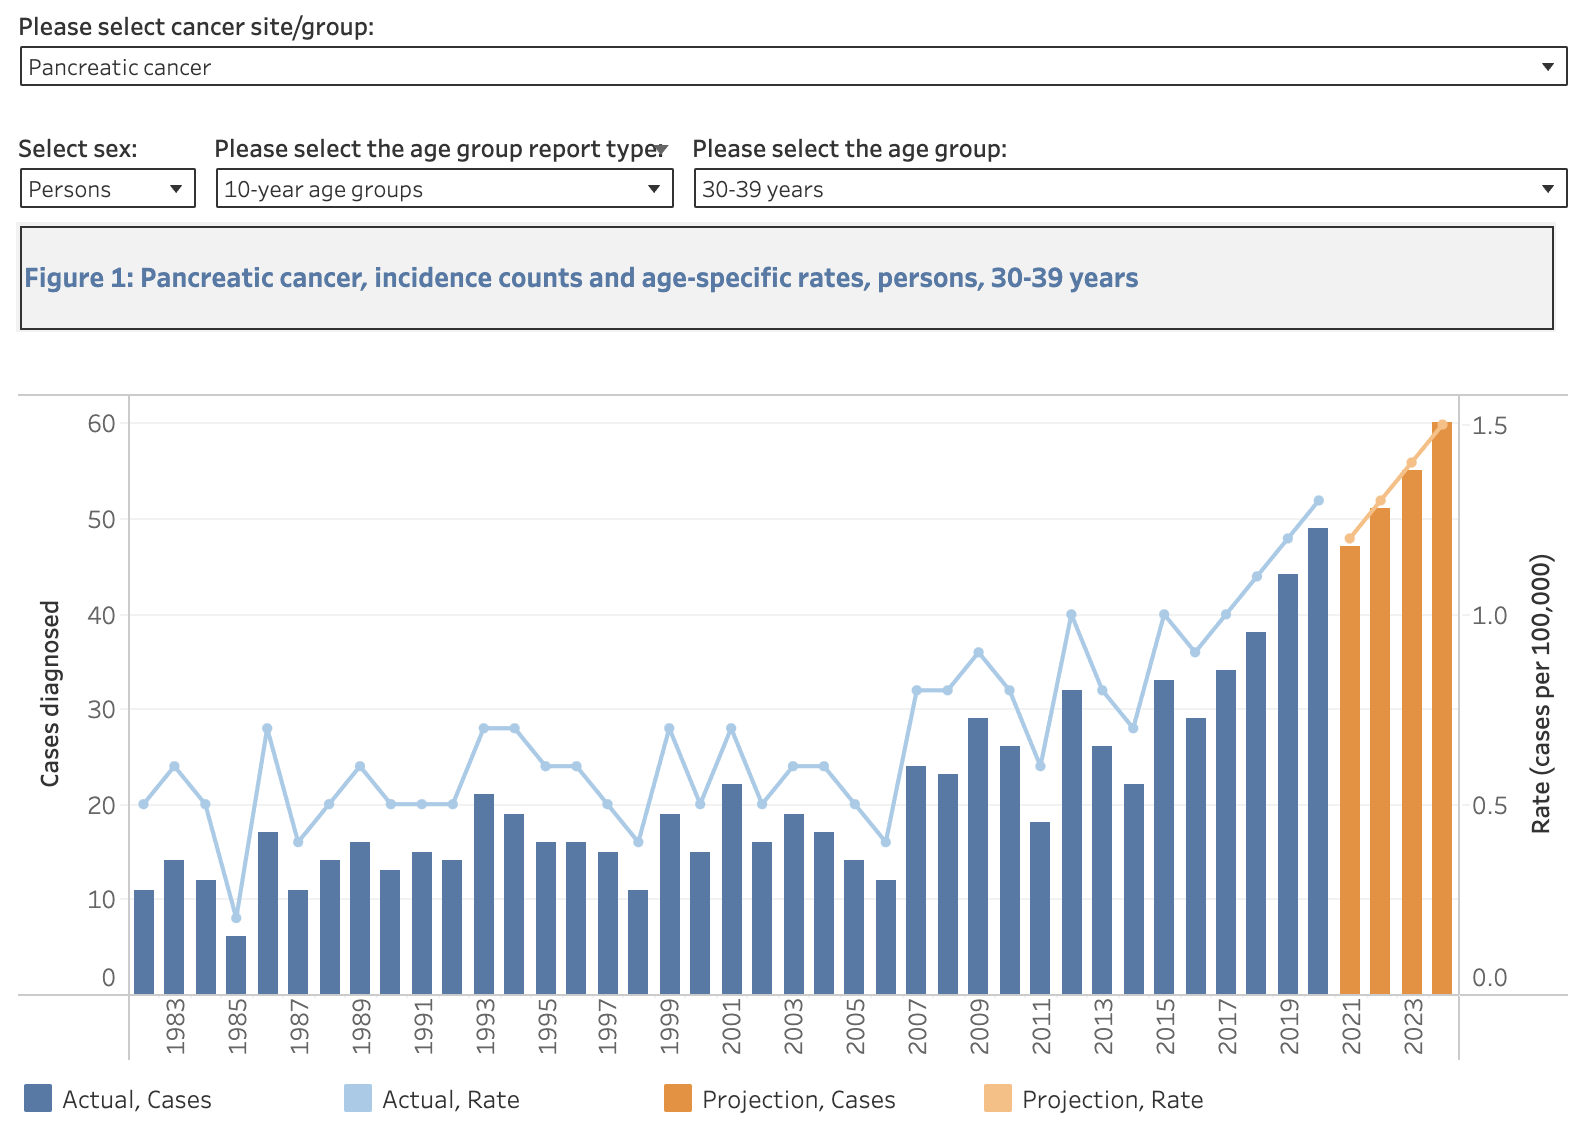
Task: Click the last actual rate point in 2020
Action: [1318, 501]
